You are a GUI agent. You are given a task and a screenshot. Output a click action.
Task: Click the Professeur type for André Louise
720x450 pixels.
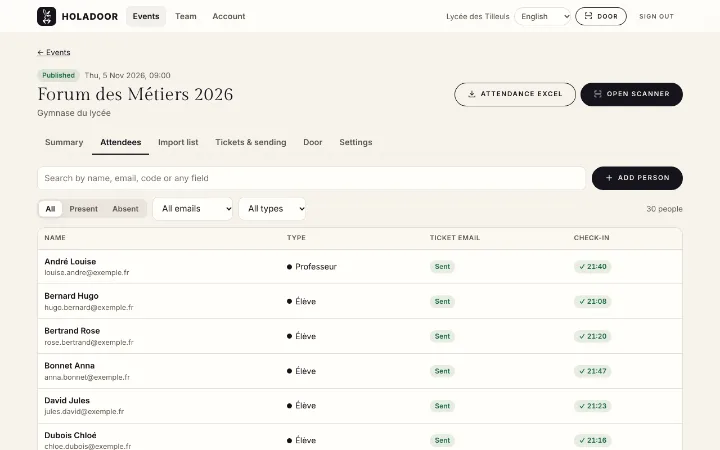pos(312,267)
